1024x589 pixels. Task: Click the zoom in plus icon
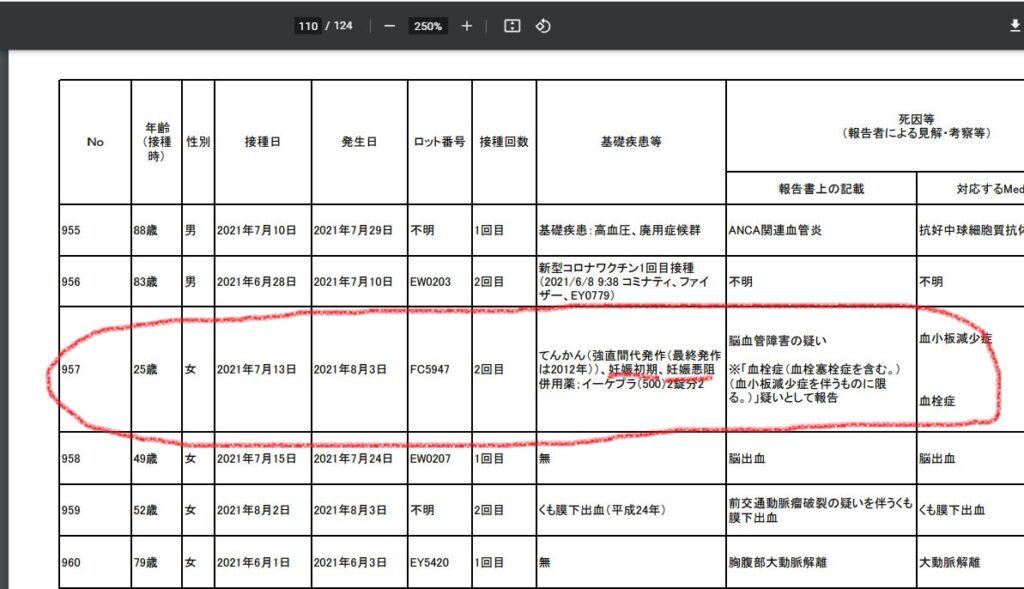pos(466,26)
